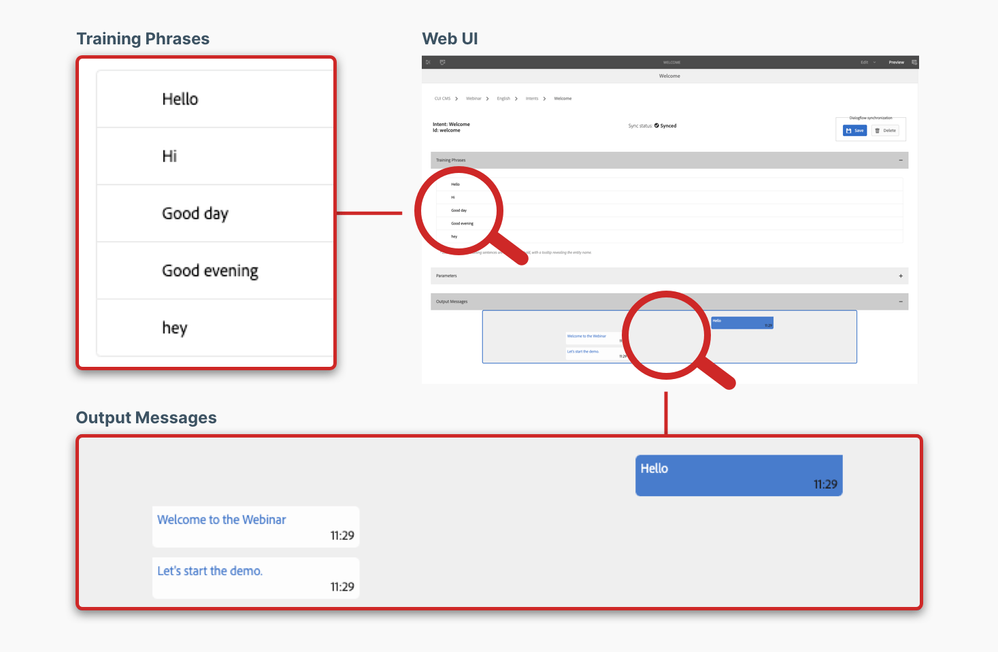Viewport: 998px width, 652px height.
Task: Switch to Preview mode in the top bar
Action: (x=896, y=62)
